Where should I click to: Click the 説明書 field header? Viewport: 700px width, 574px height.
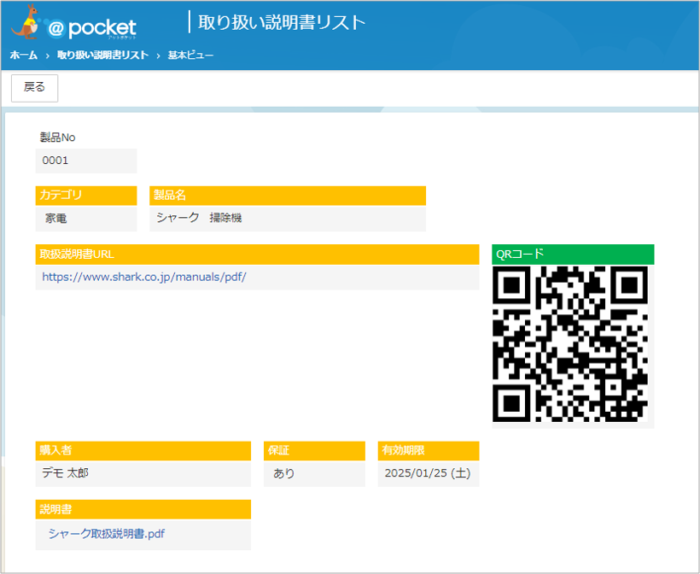pyautogui.click(x=143, y=509)
